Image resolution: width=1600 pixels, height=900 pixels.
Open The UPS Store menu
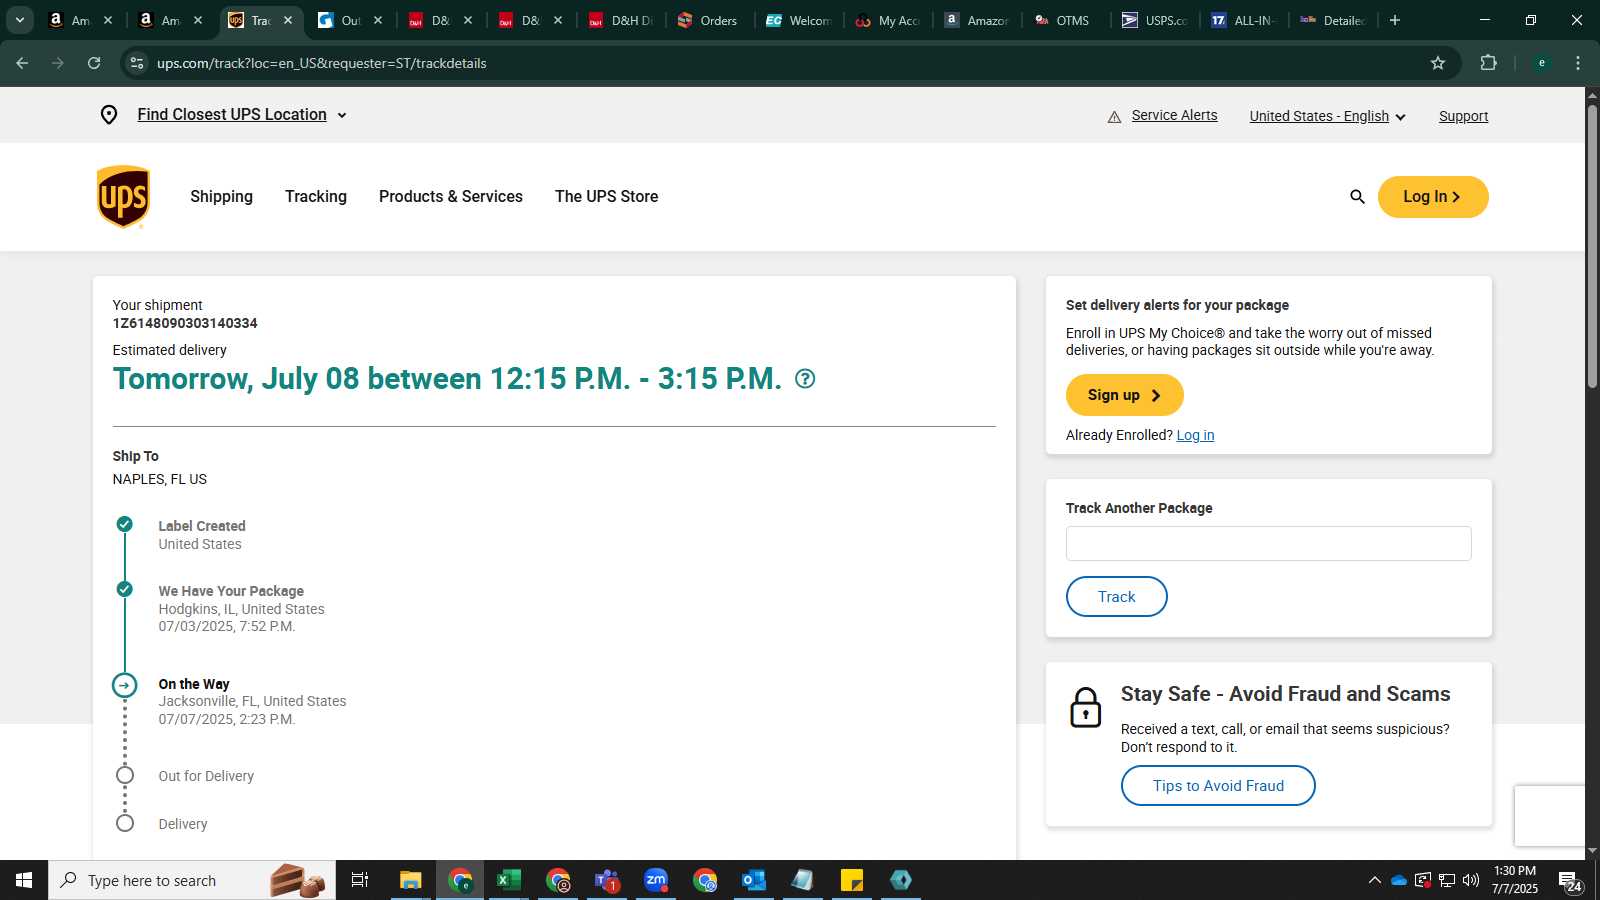pyautogui.click(x=607, y=197)
